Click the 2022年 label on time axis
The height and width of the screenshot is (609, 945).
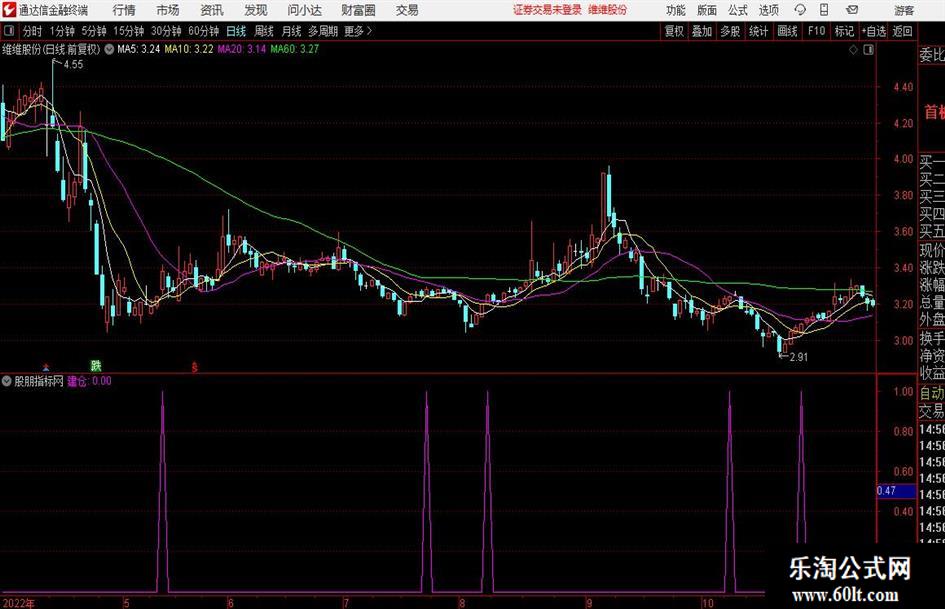19,603
